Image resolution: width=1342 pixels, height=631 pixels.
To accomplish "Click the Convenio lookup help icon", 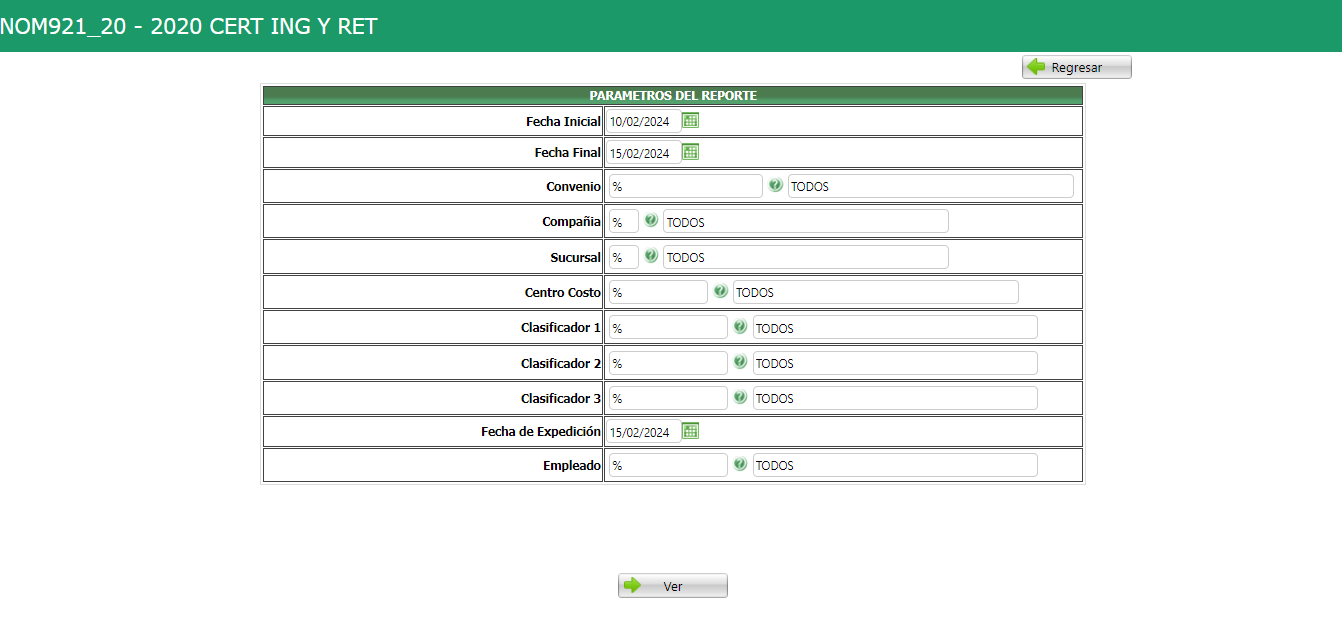I will [x=775, y=185].
